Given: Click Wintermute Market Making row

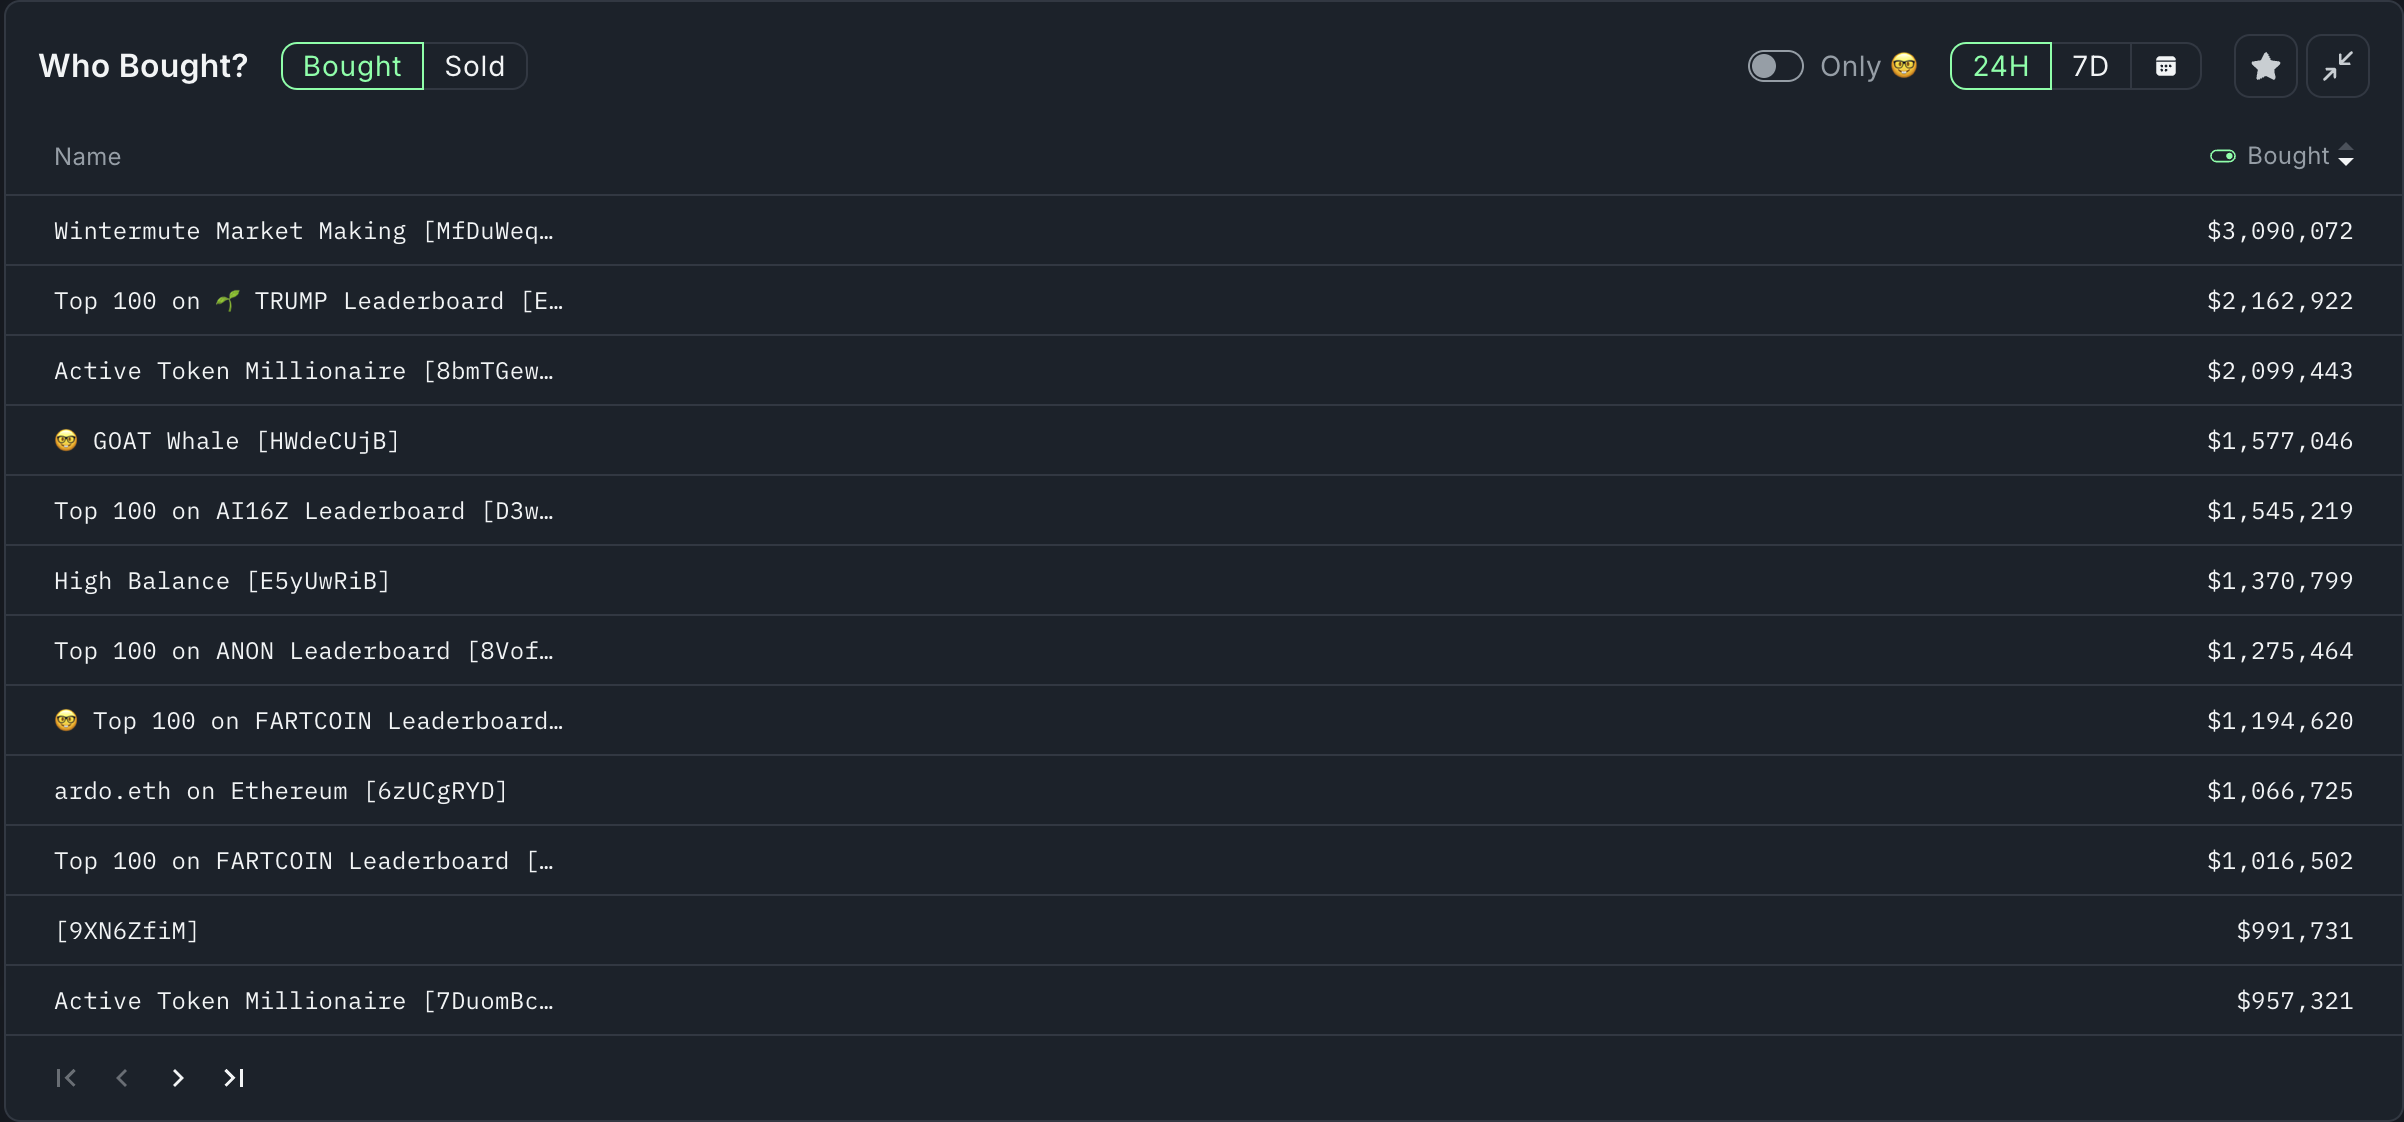Looking at the screenshot, I should (1204, 230).
